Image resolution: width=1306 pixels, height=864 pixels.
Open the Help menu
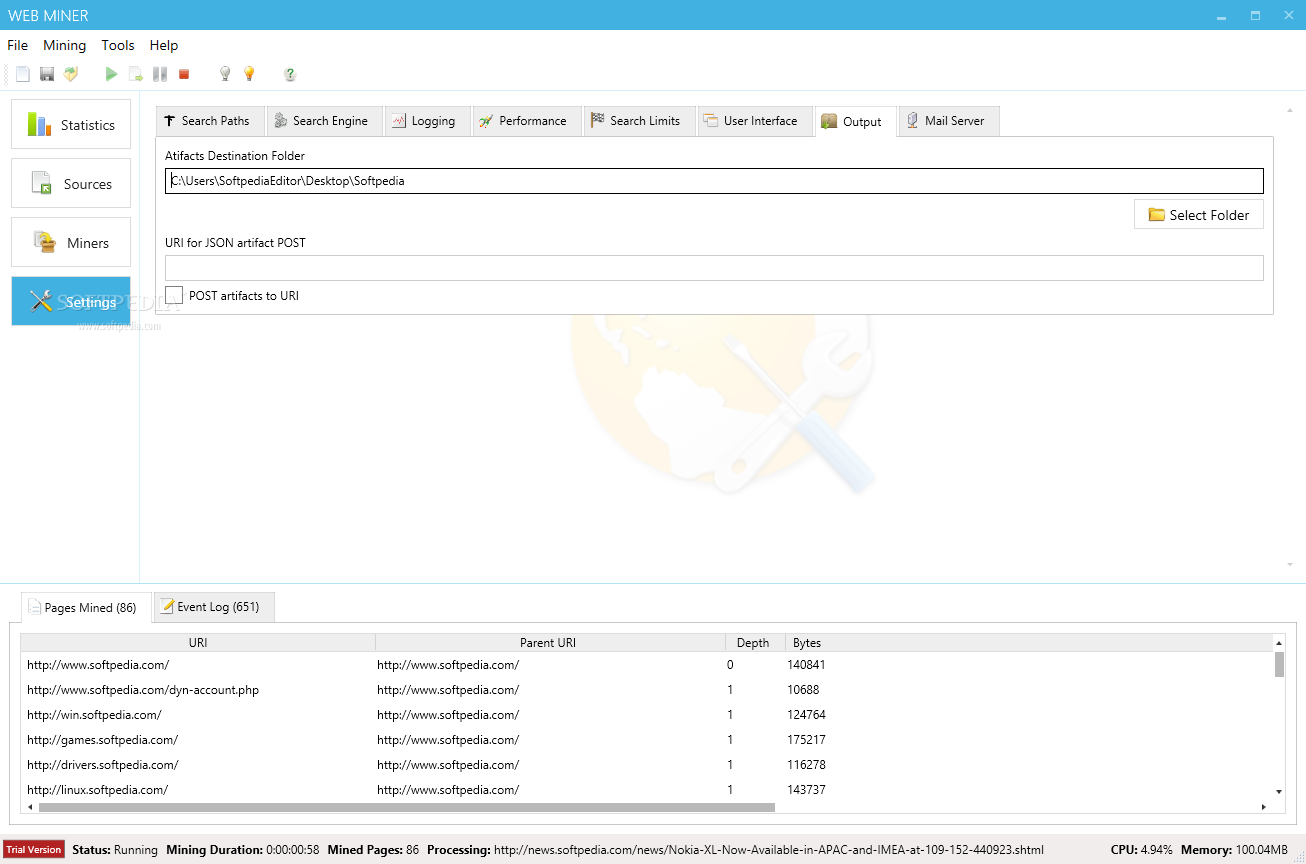(164, 45)
